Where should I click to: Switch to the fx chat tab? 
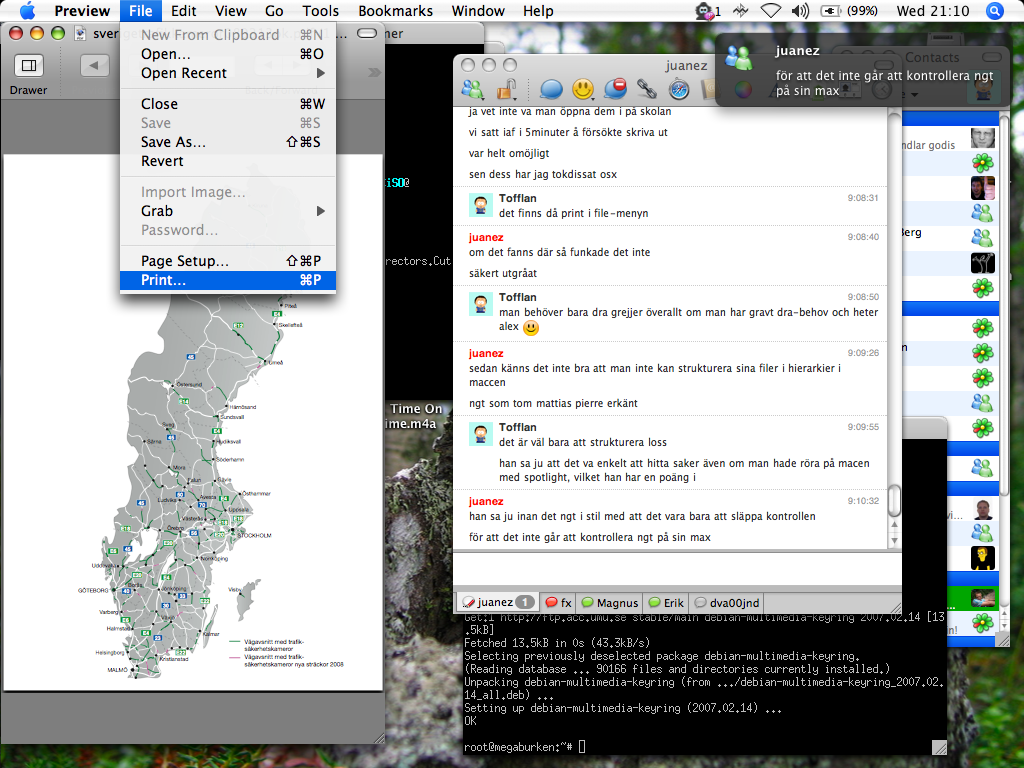click(x=558, y=602)
